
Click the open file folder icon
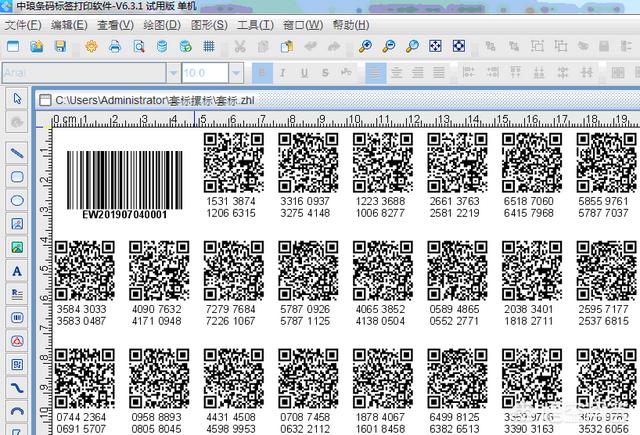(x=37, y=47)
